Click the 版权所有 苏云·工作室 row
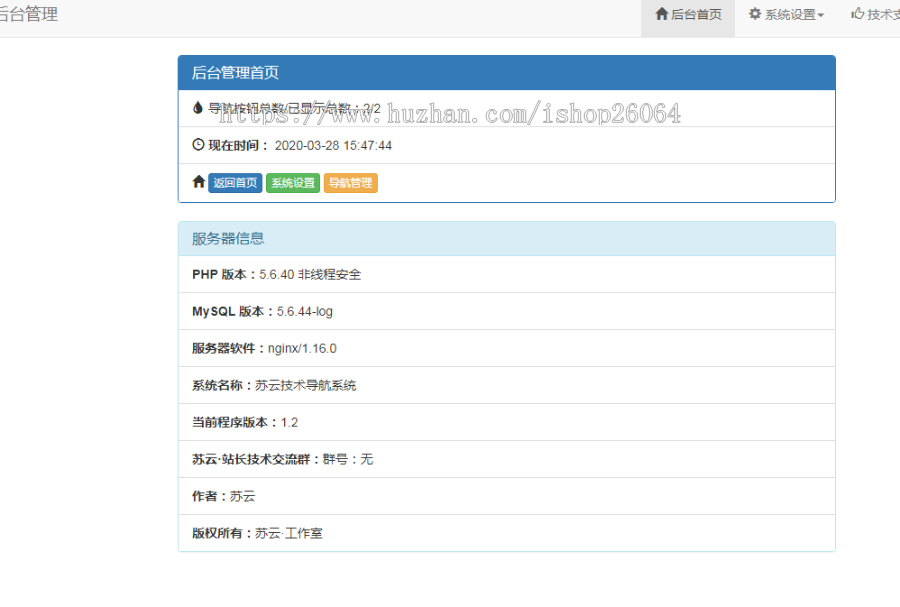This screenshot has width=900, height=607. (x=507, y=534)
